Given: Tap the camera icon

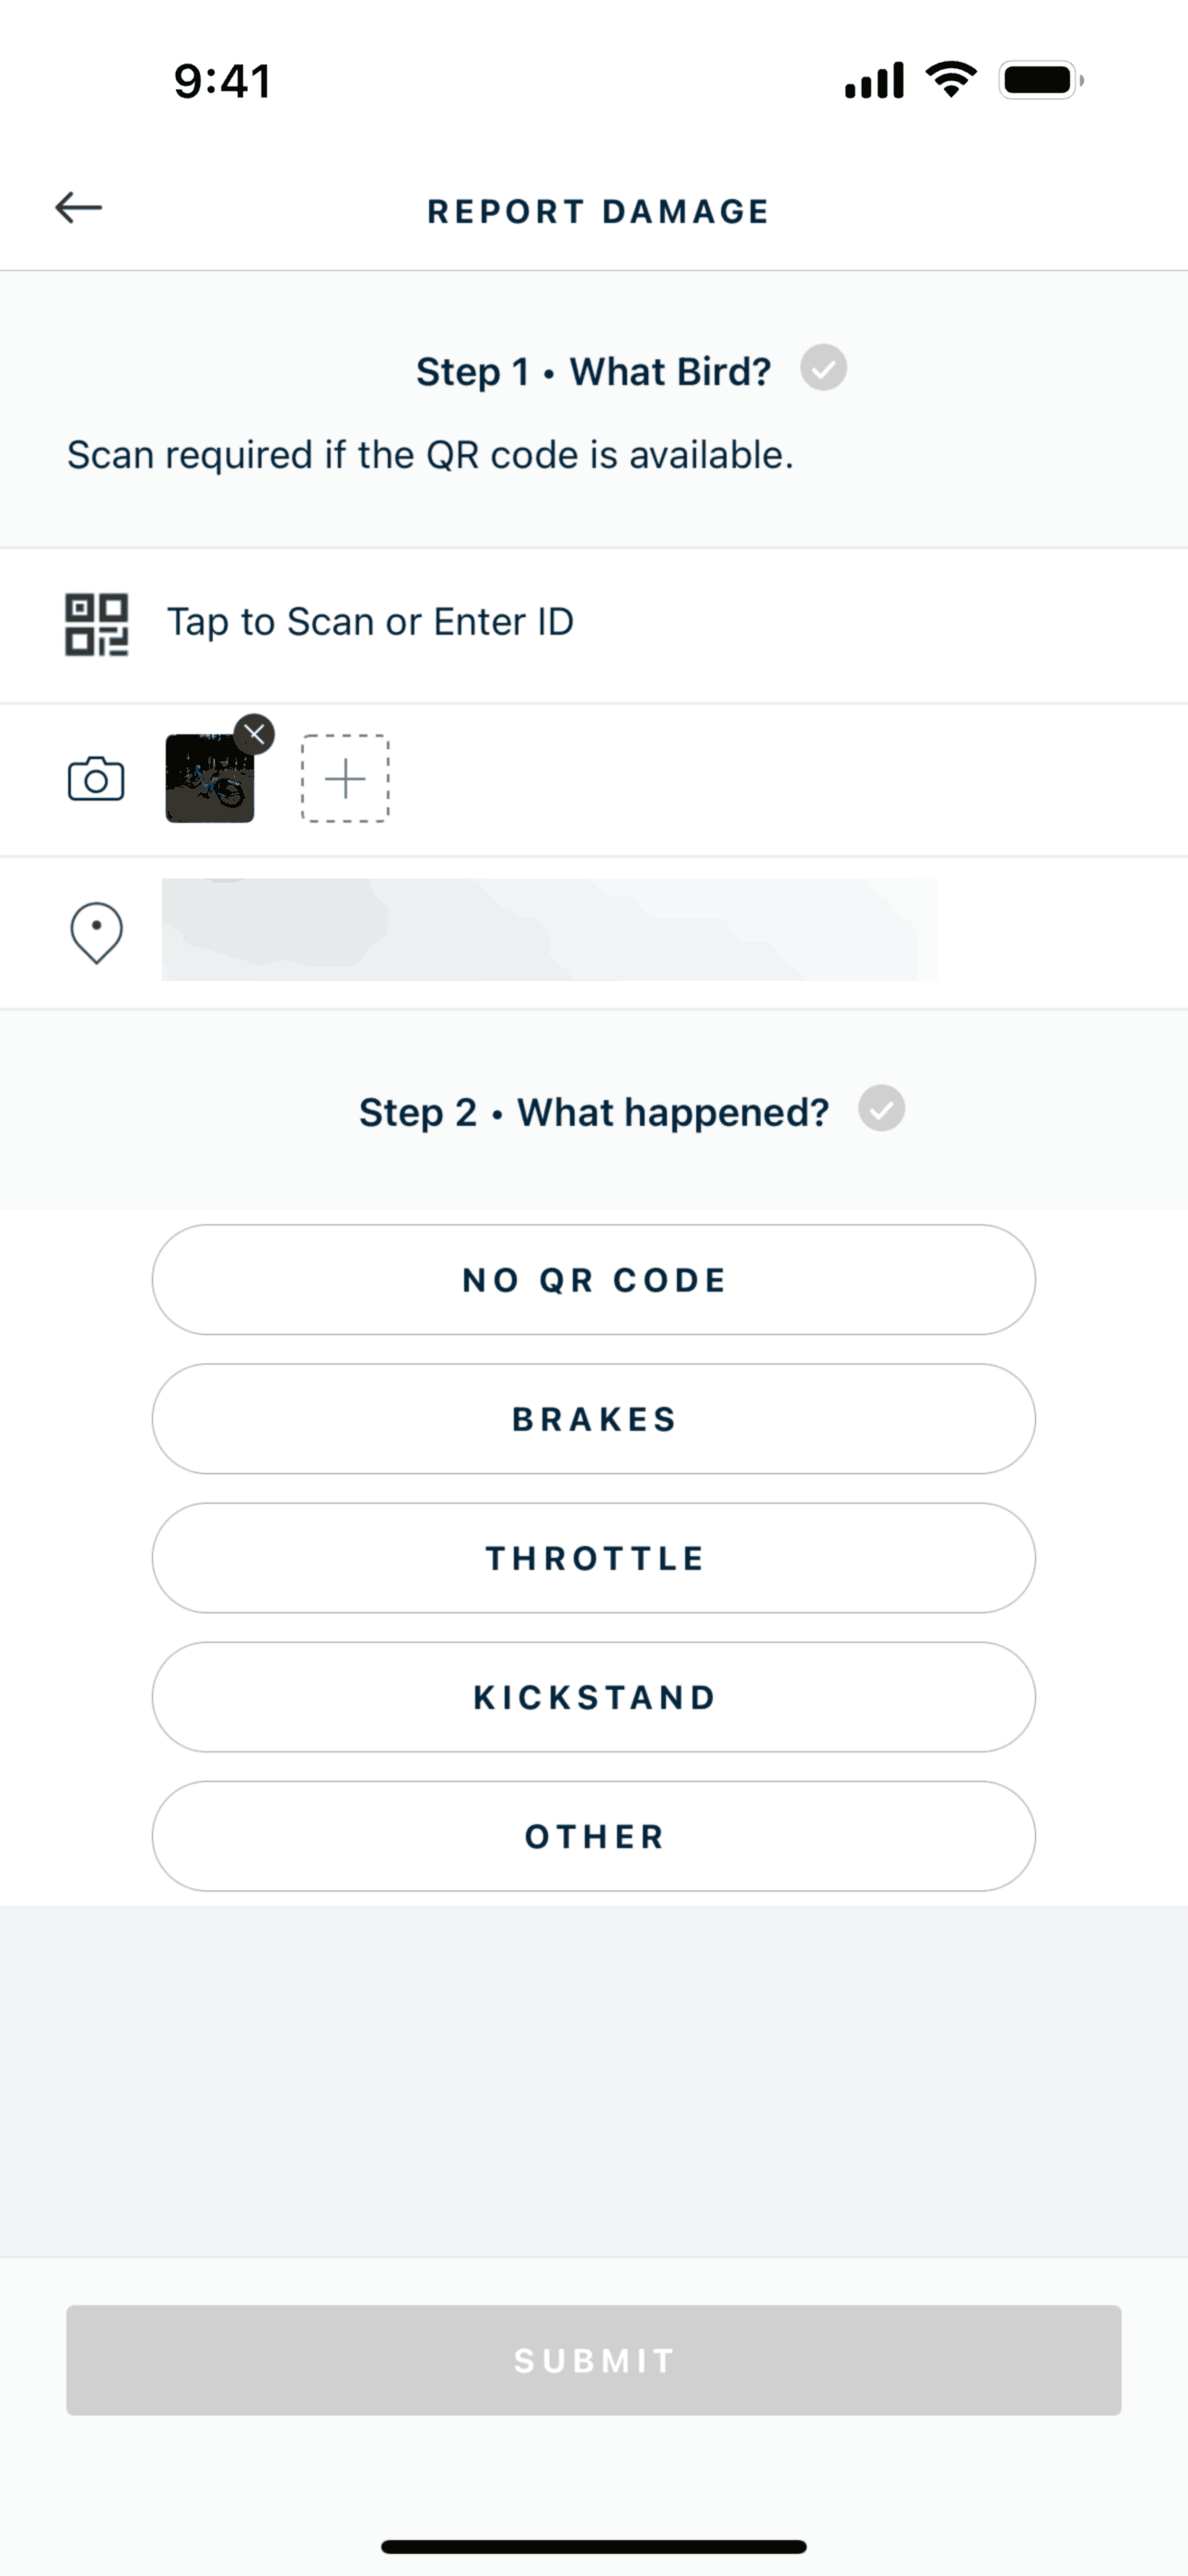Looking at the screenshot, I should point(96,780).
